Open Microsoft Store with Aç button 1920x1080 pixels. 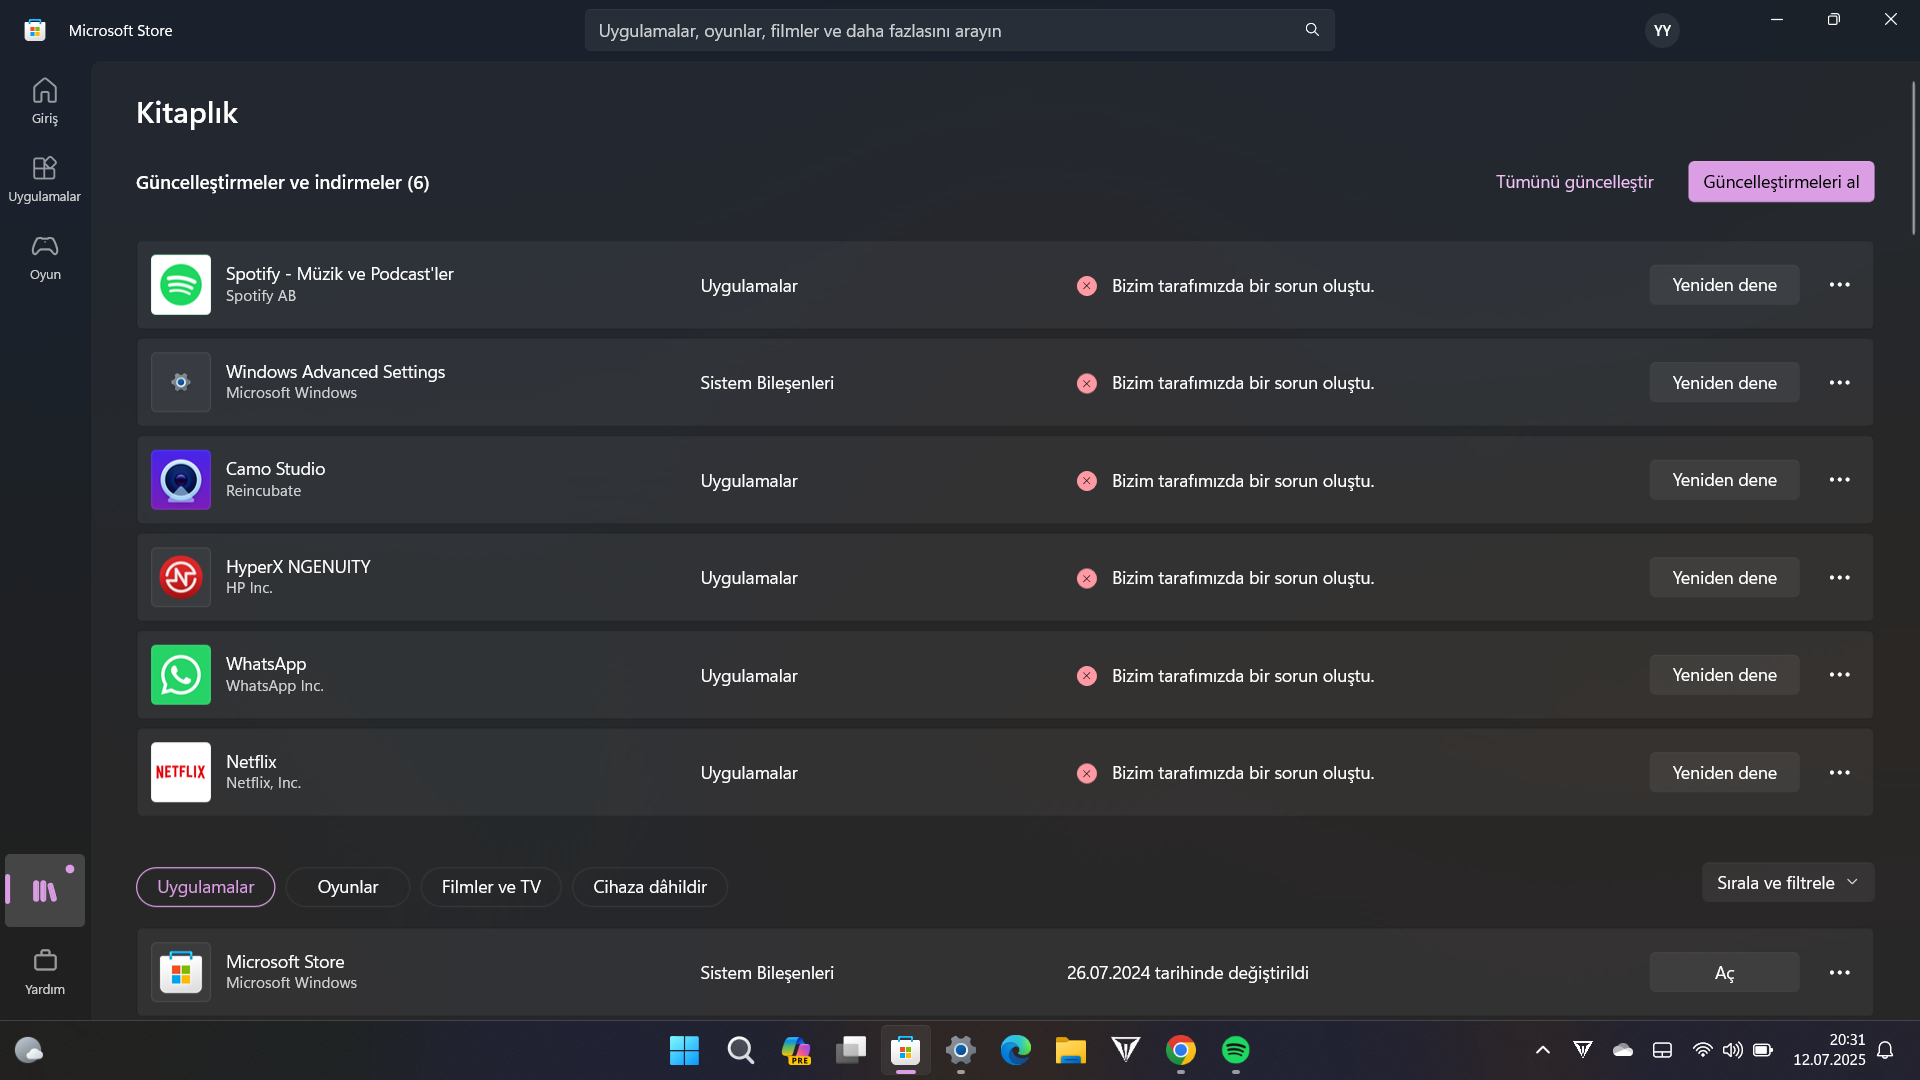pos(1724,972)
